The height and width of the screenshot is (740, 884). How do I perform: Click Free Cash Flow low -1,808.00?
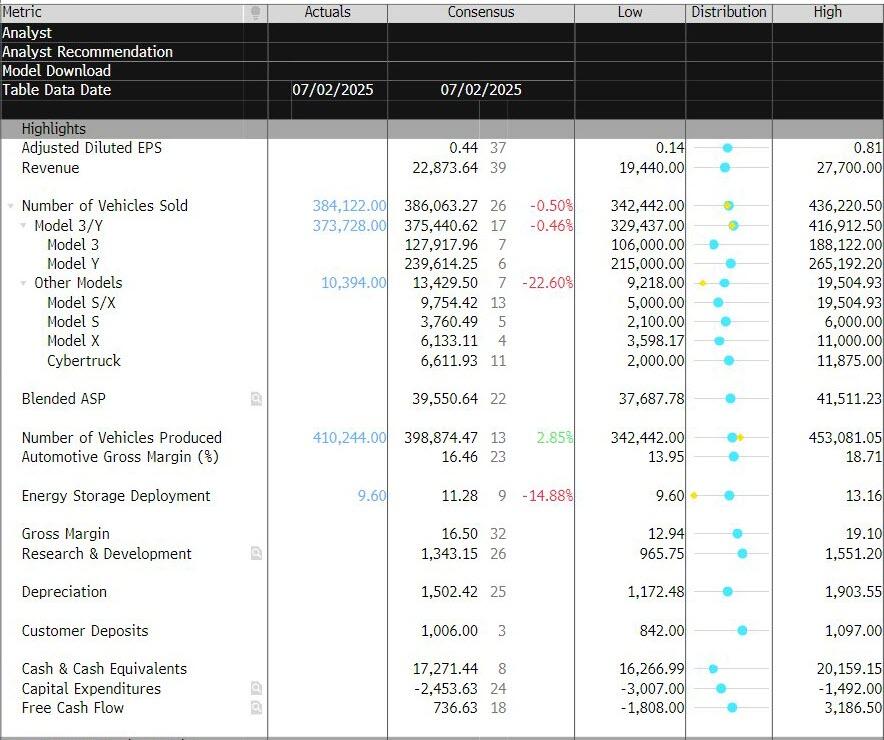[x=652, y=708]
